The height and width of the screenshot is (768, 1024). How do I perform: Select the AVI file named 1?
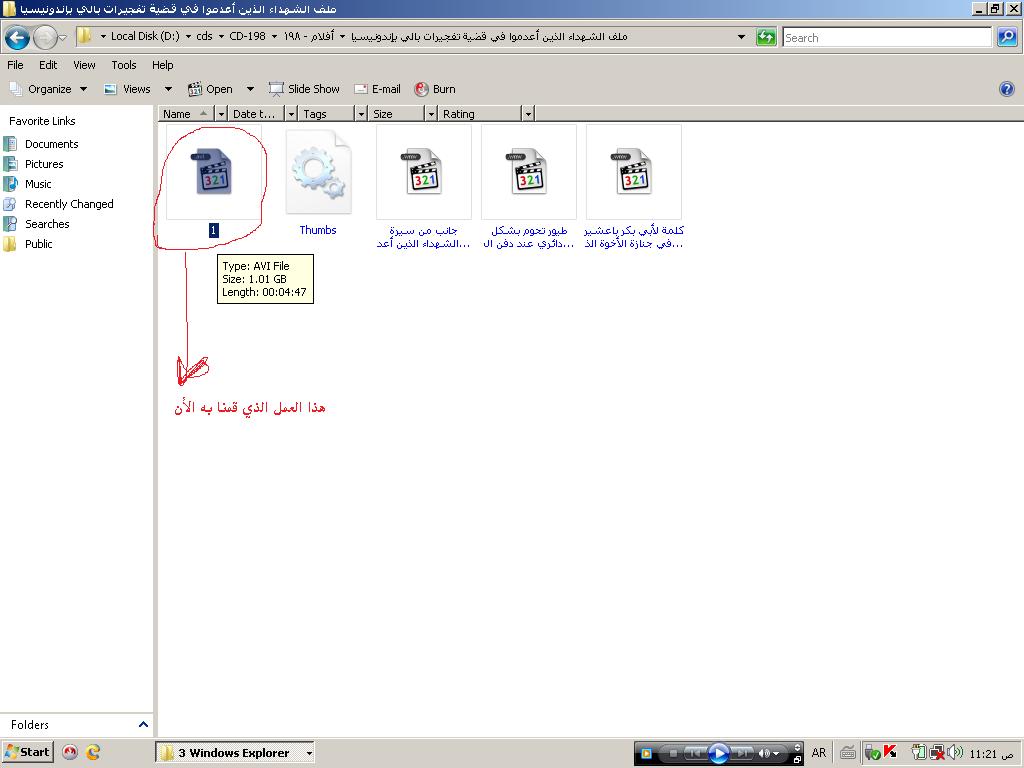213,172
